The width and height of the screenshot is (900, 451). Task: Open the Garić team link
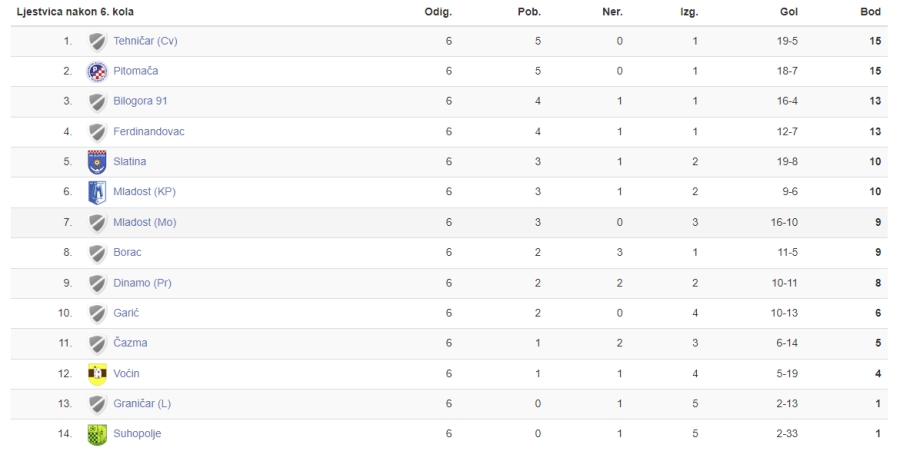pyautogui.click(x=126, y=313)
